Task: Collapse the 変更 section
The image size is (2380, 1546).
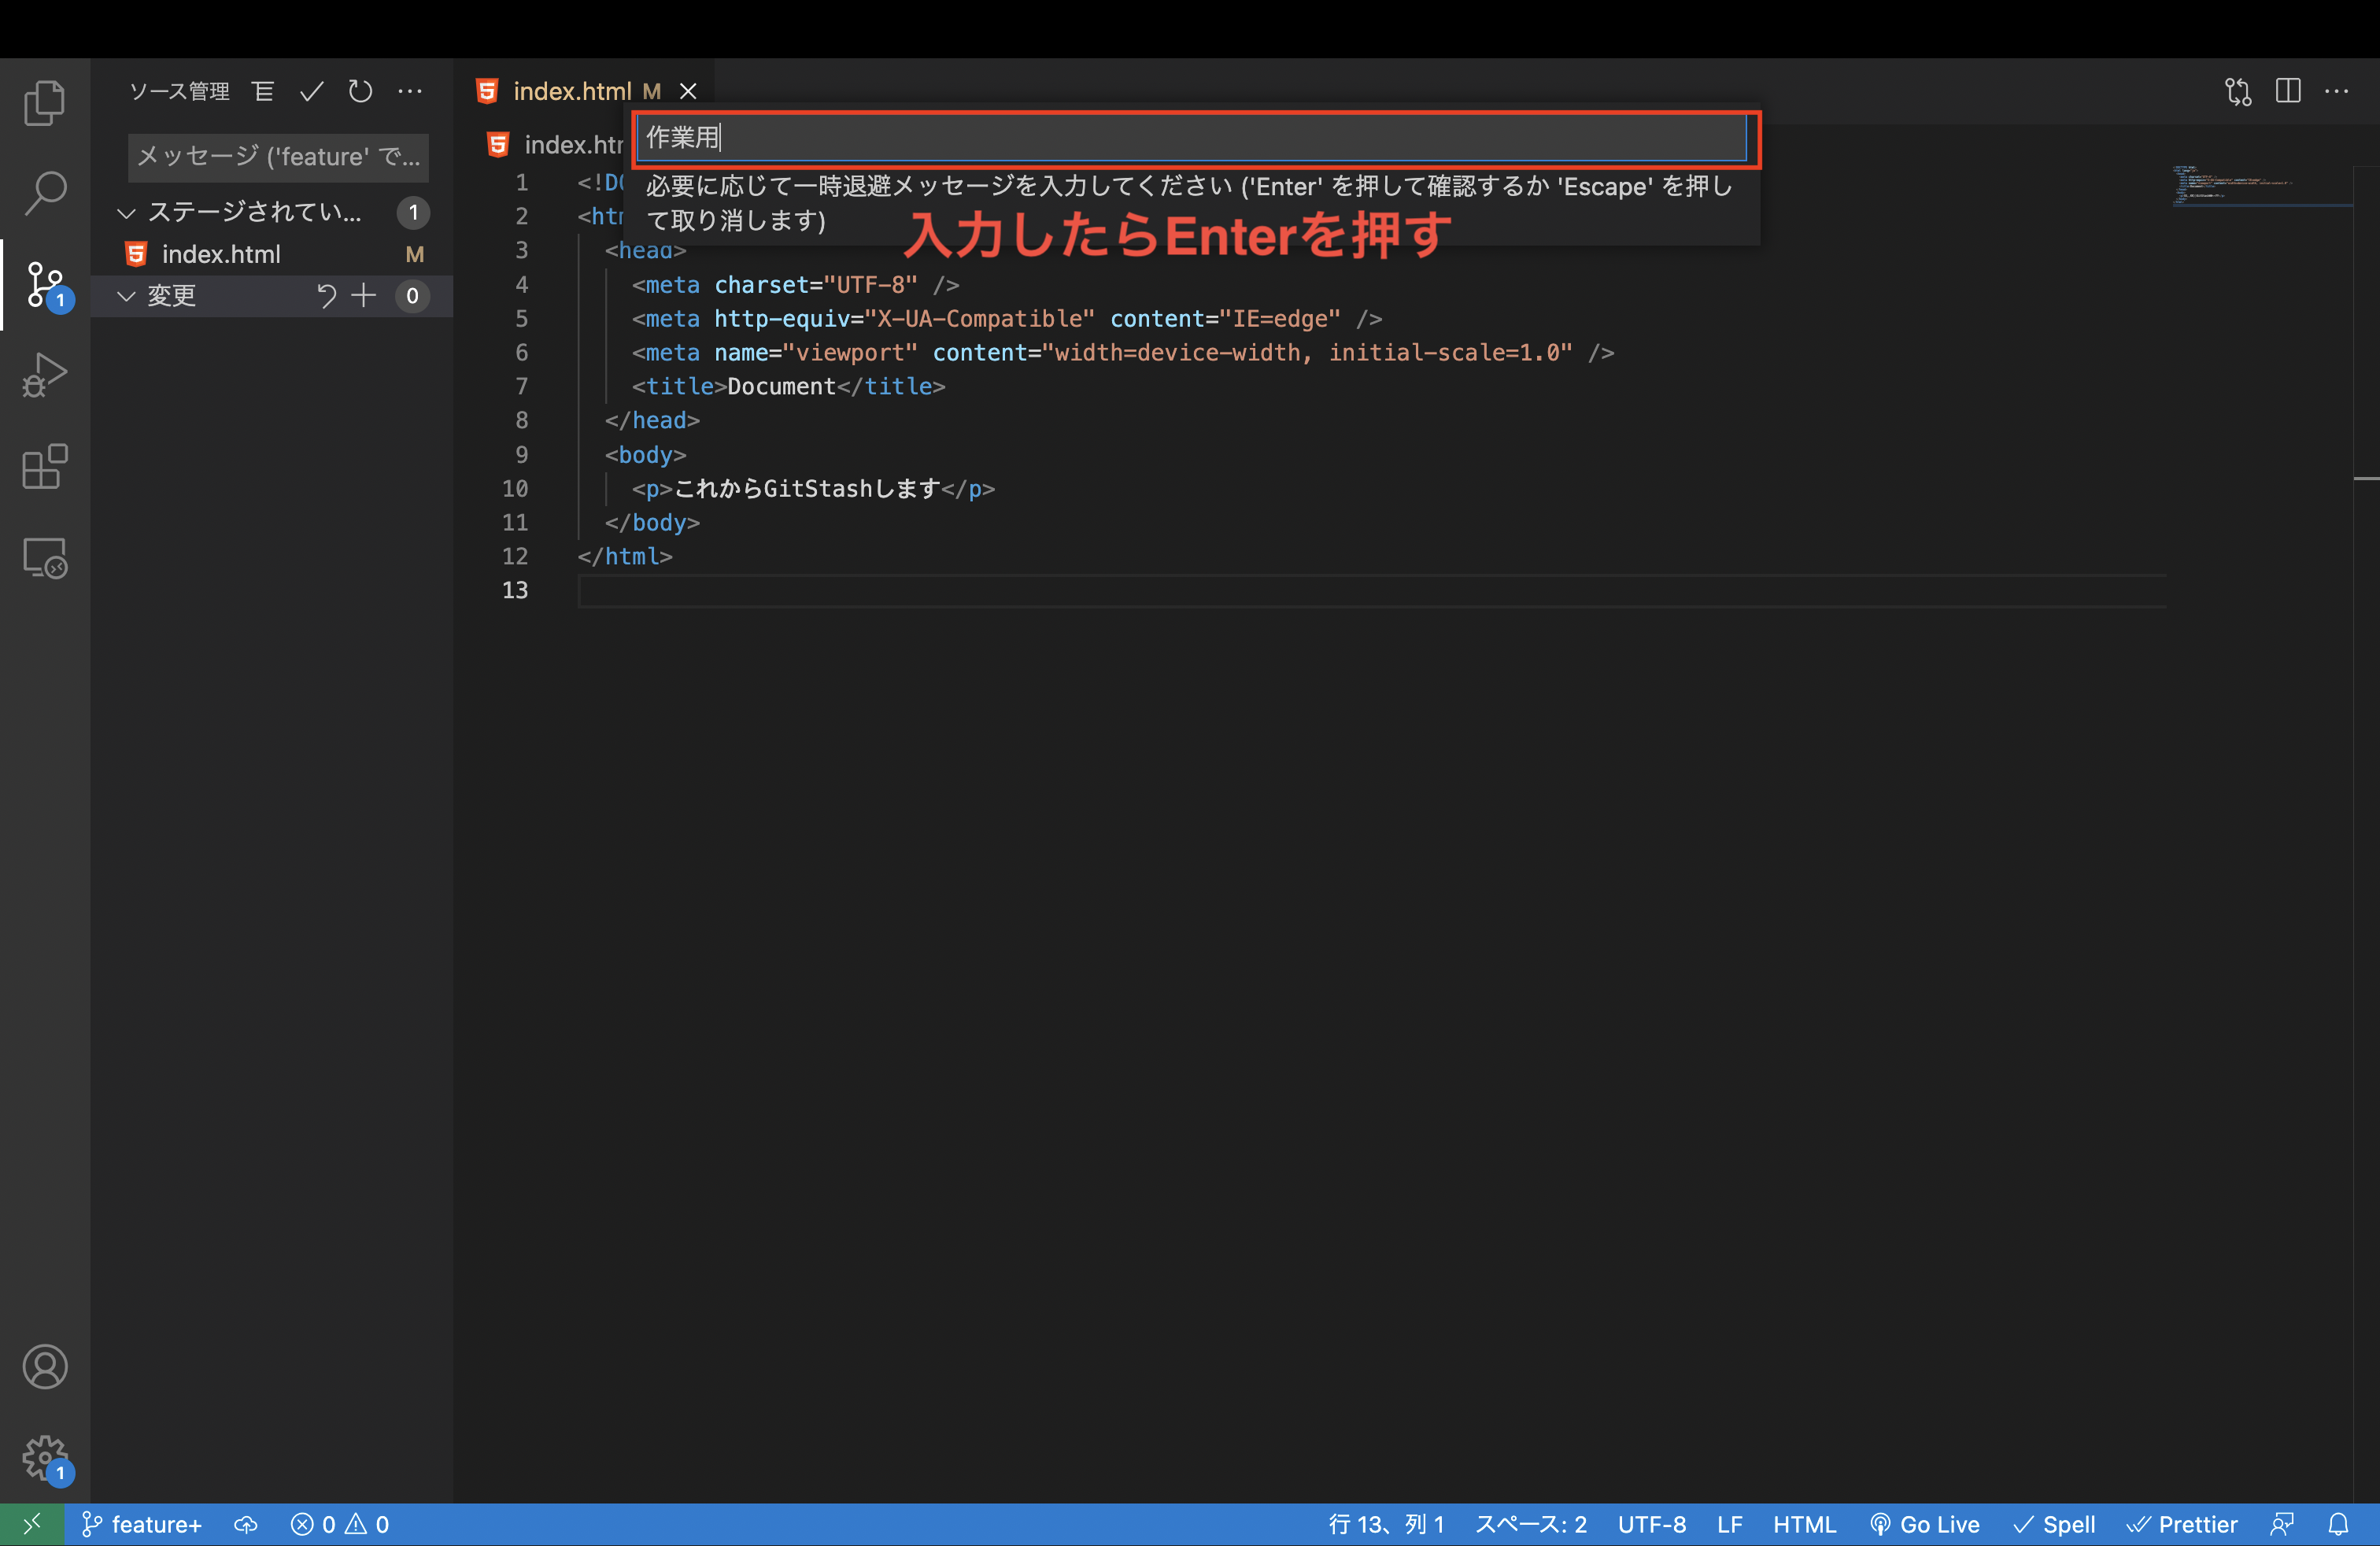Action: (126, 296)
